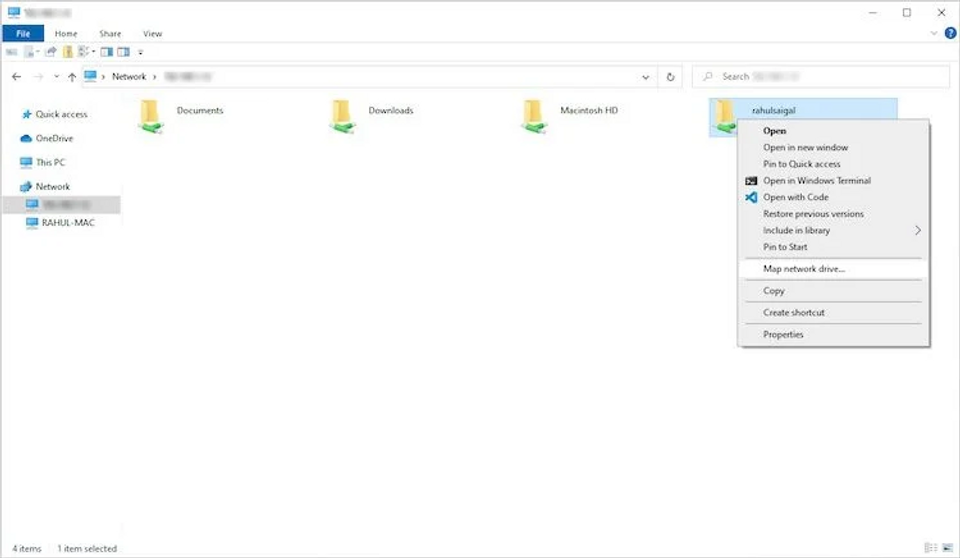Open Customize Quick Access Toolbar dropdown
960x558 pixels.
coord(140,53)
